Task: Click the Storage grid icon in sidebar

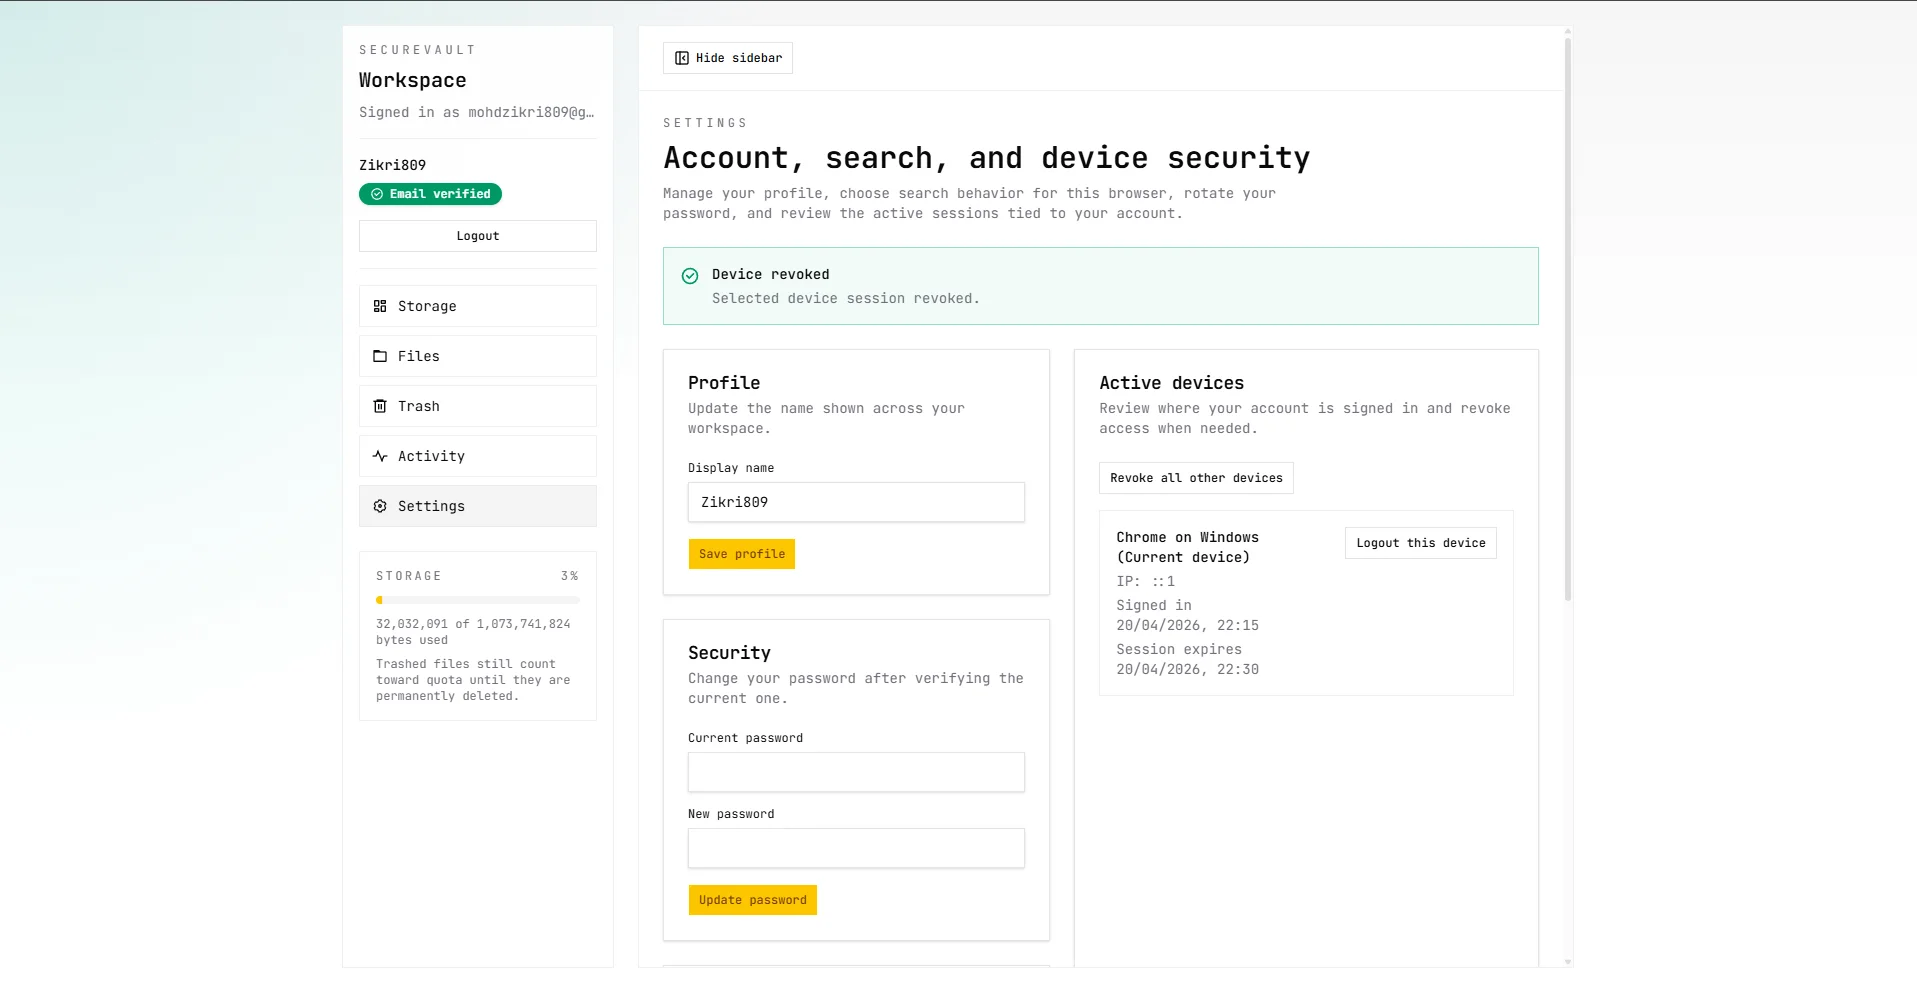Action: tap(380, 306)
